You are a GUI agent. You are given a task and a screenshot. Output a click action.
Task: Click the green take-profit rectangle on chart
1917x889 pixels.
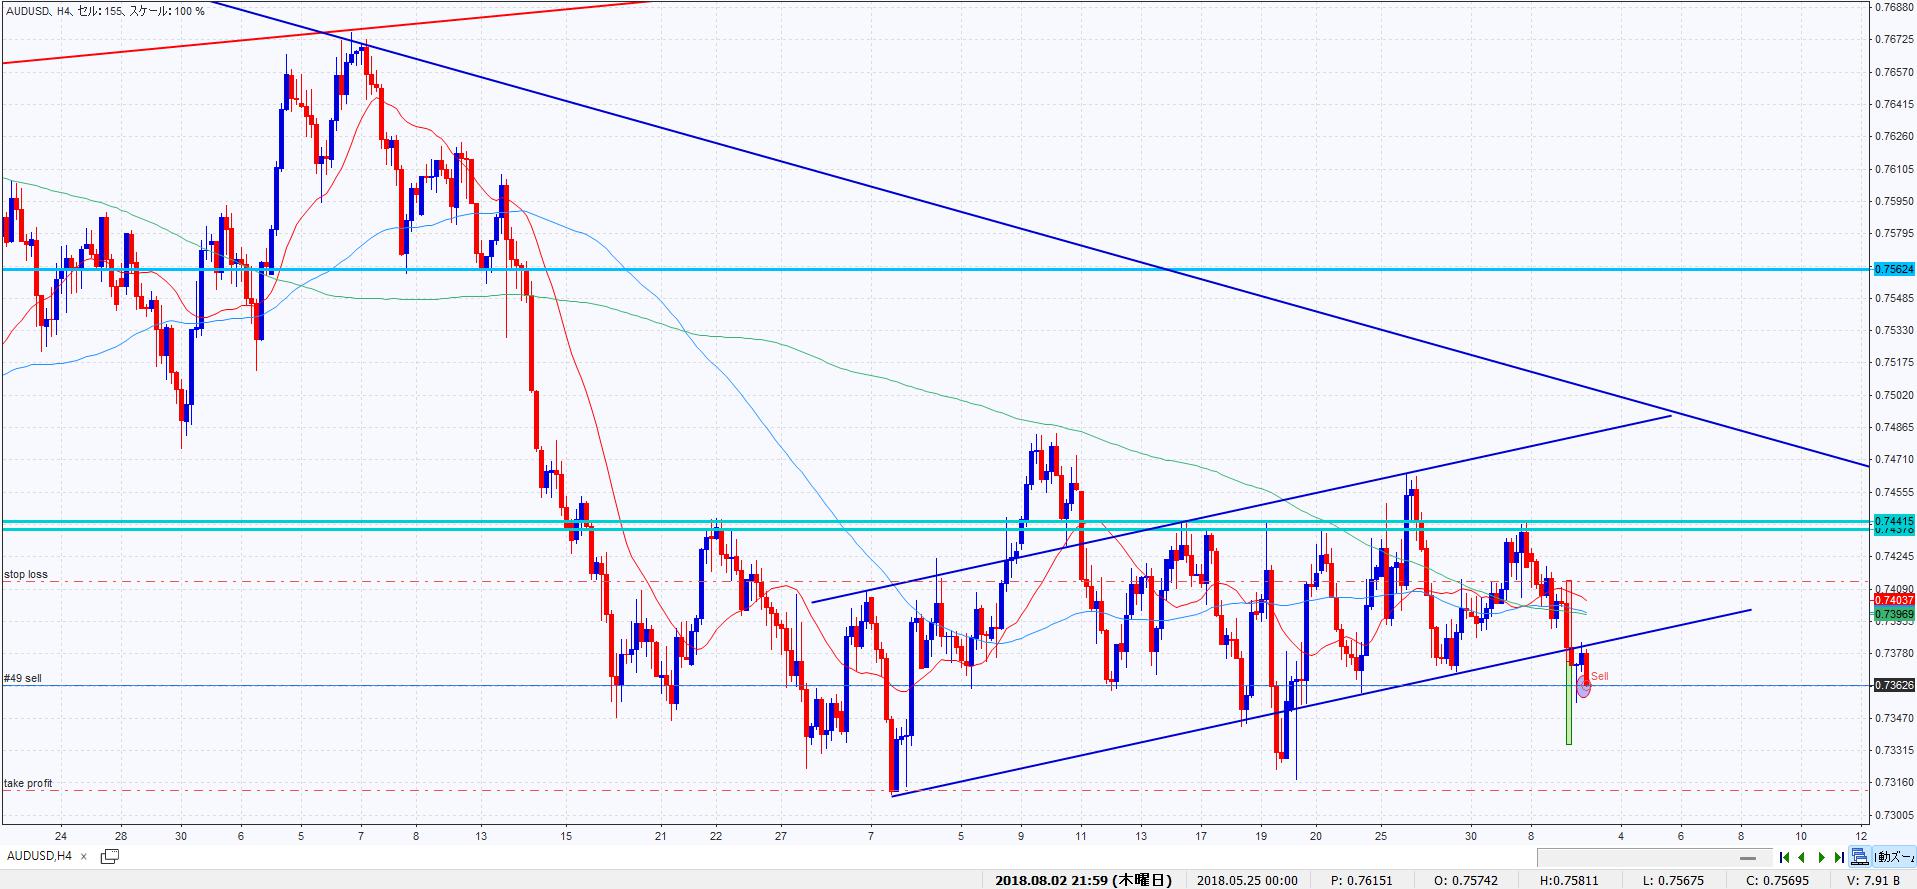[1568, 705]
